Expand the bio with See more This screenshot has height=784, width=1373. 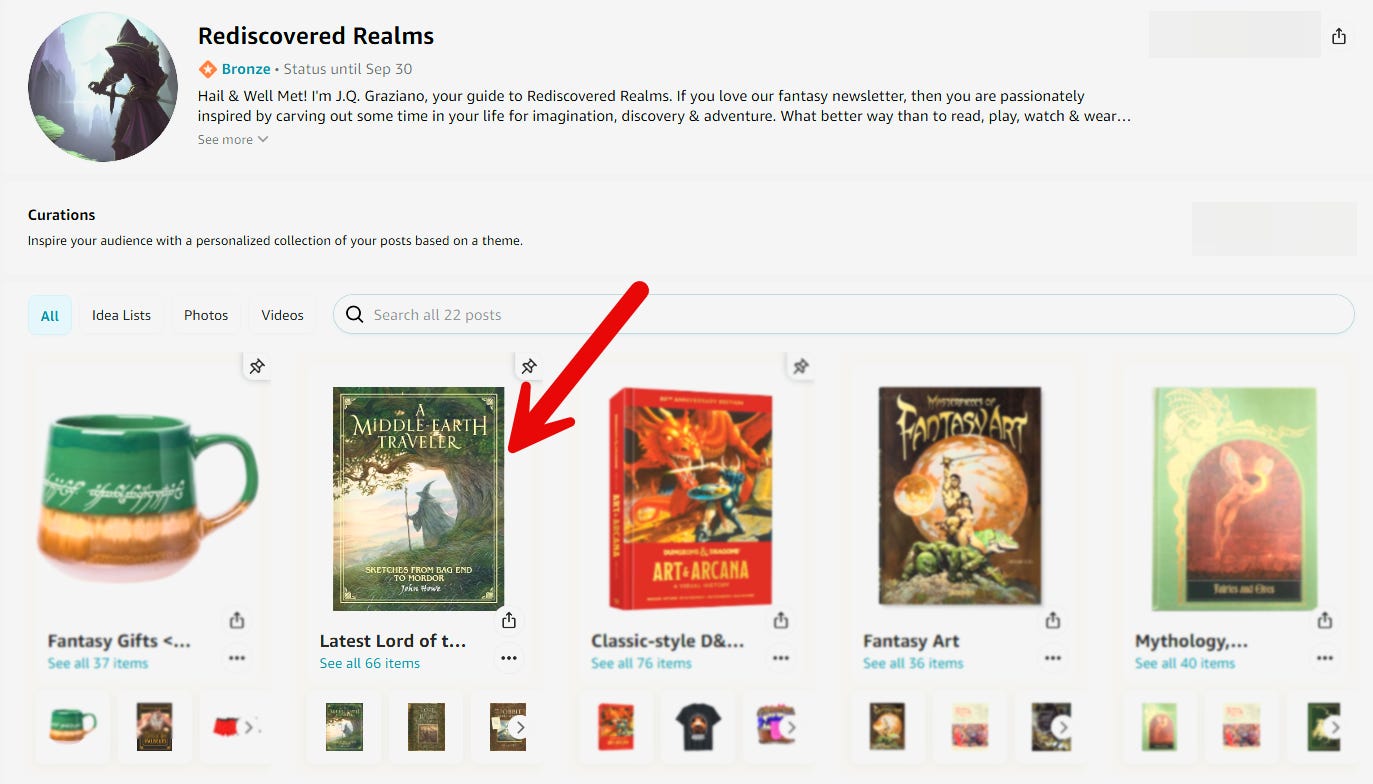(x=233, y=140)
